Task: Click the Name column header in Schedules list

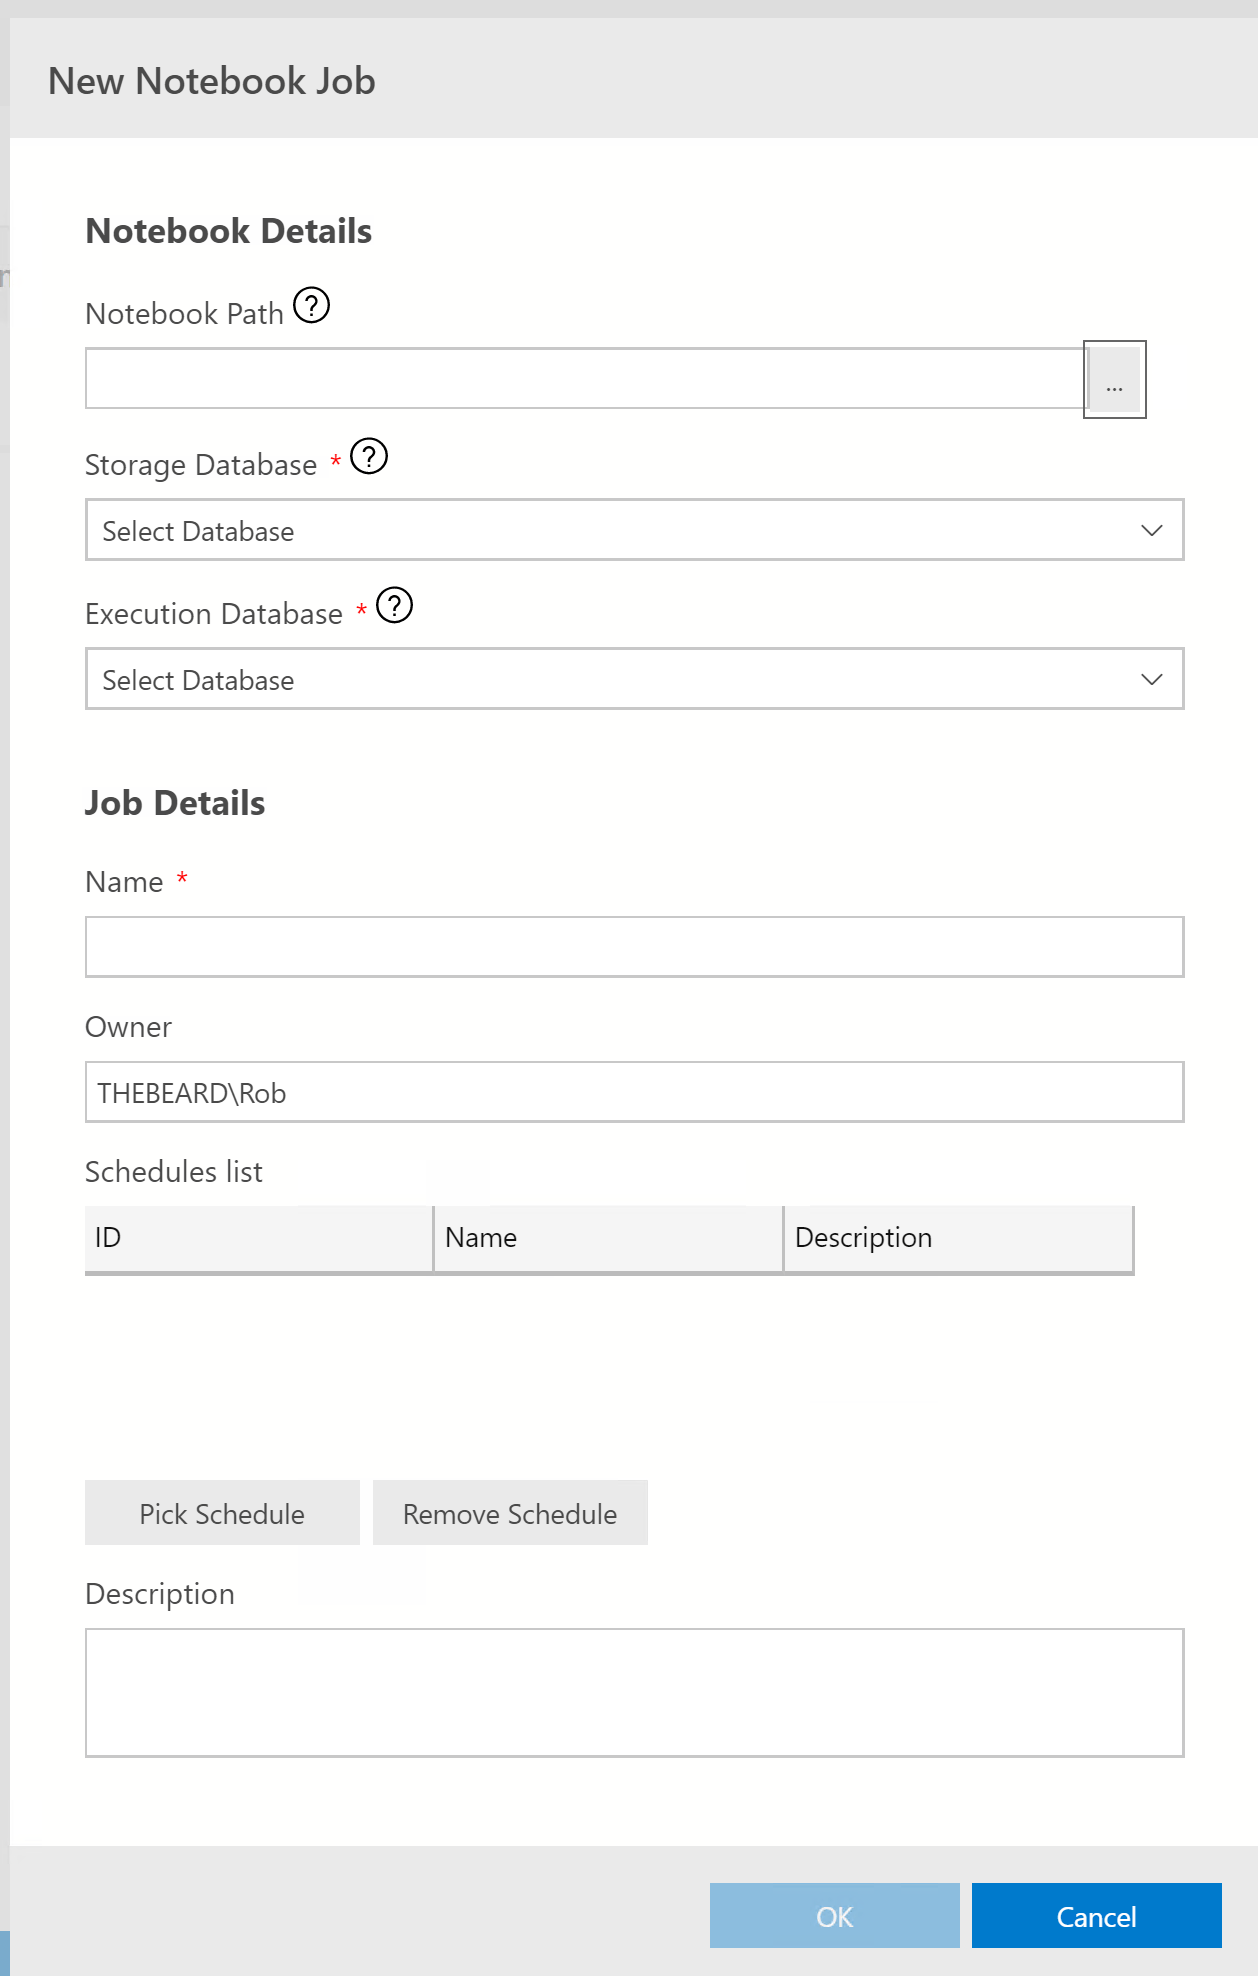Action: click(x=608, y=1238)
